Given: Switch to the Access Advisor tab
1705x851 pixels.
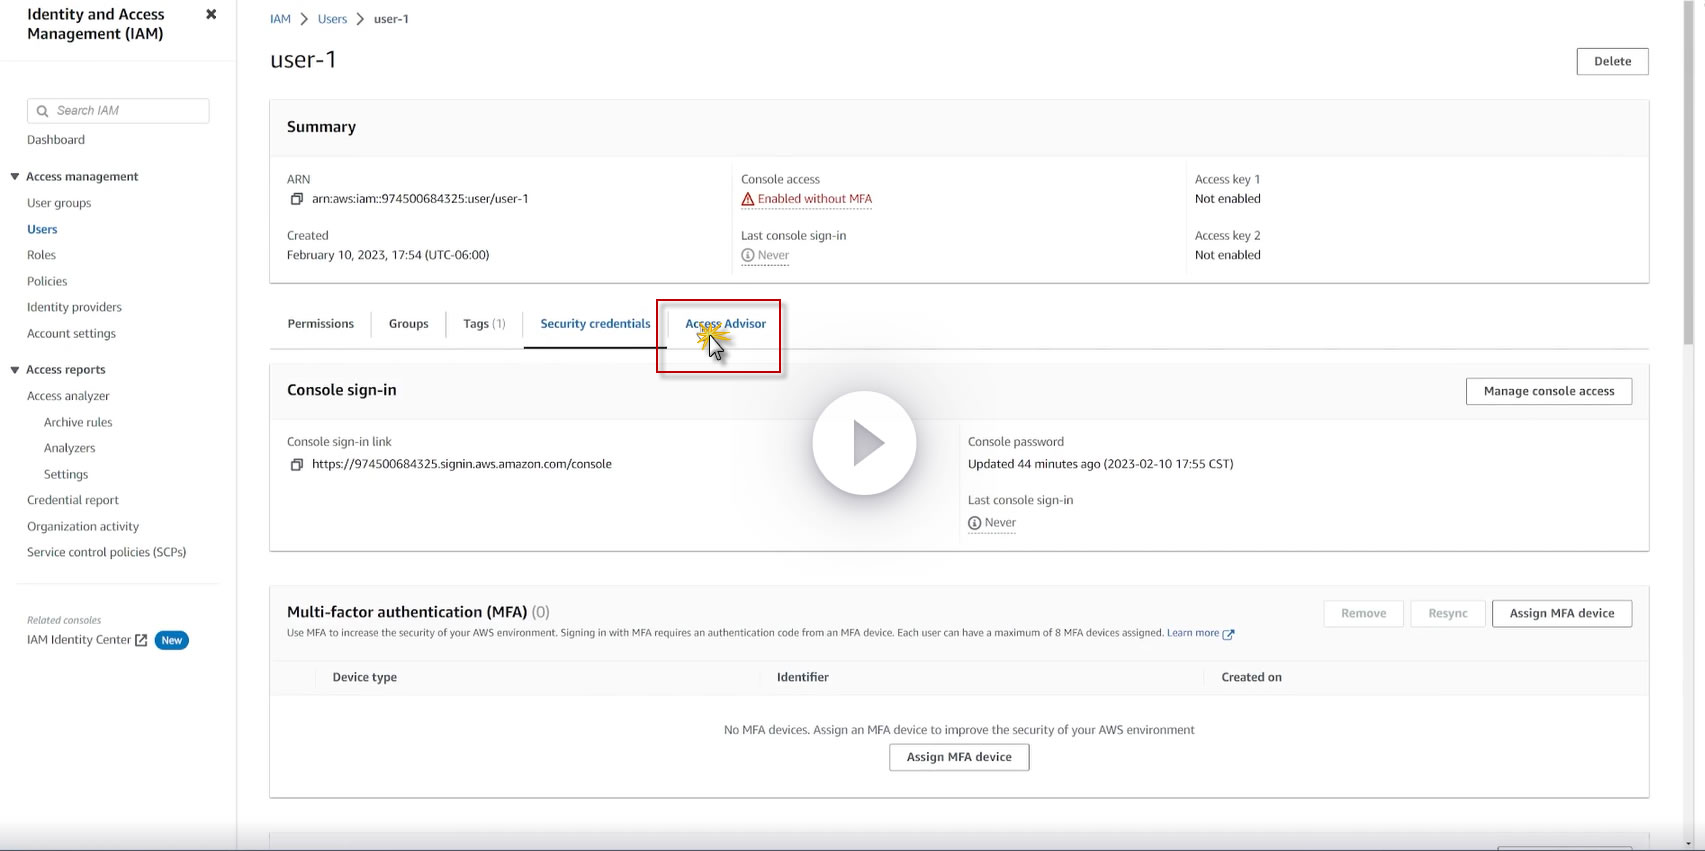Looking at the screenshot, I should click(x=725, y=324).
